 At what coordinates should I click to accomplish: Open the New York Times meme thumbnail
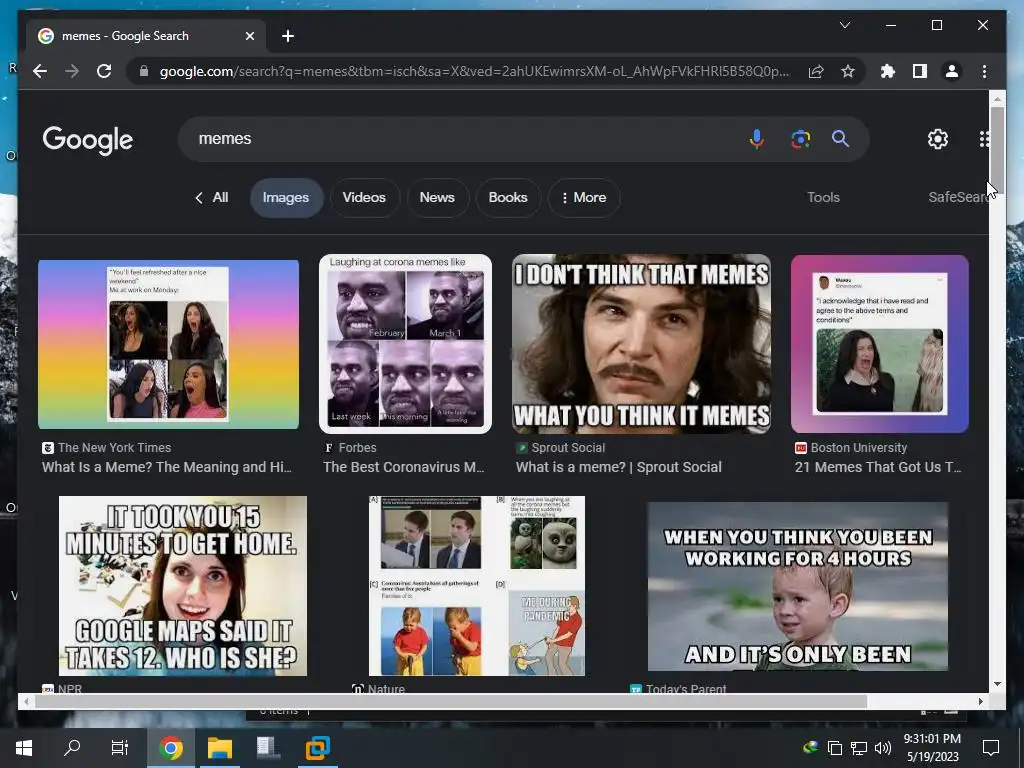tap(168, 344)
